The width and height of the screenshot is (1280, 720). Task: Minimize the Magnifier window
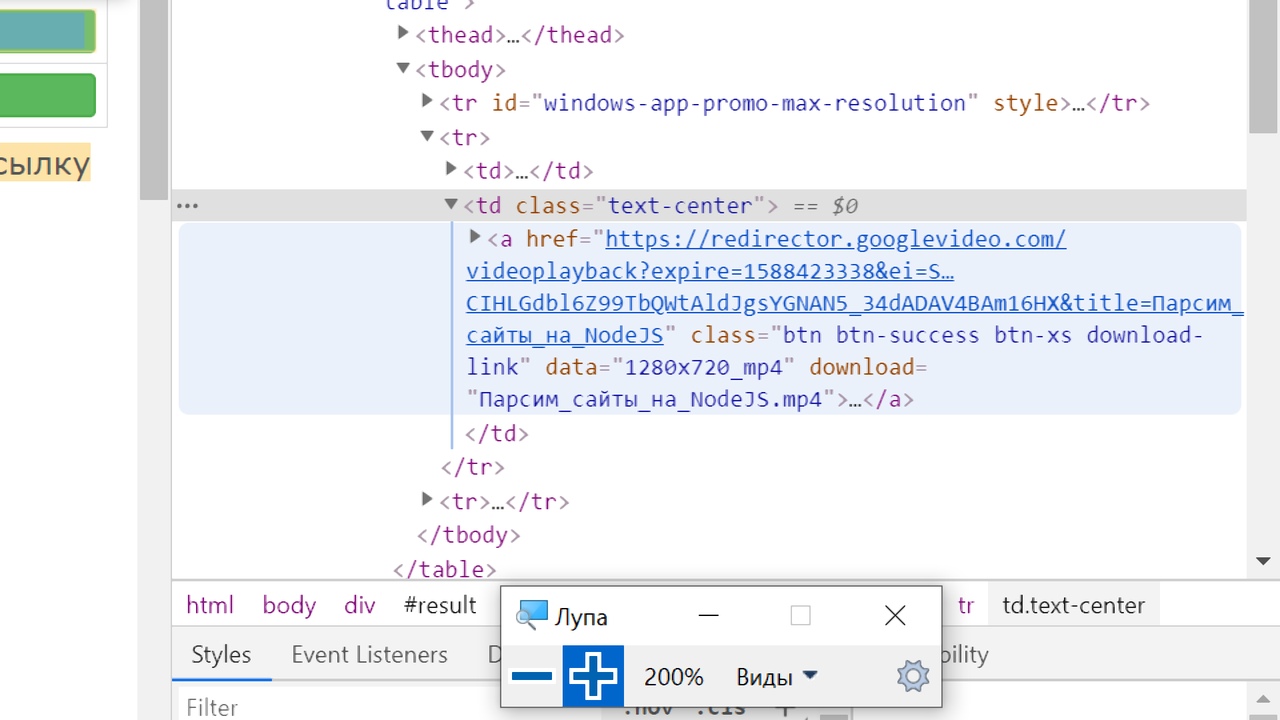coord(709,615)
